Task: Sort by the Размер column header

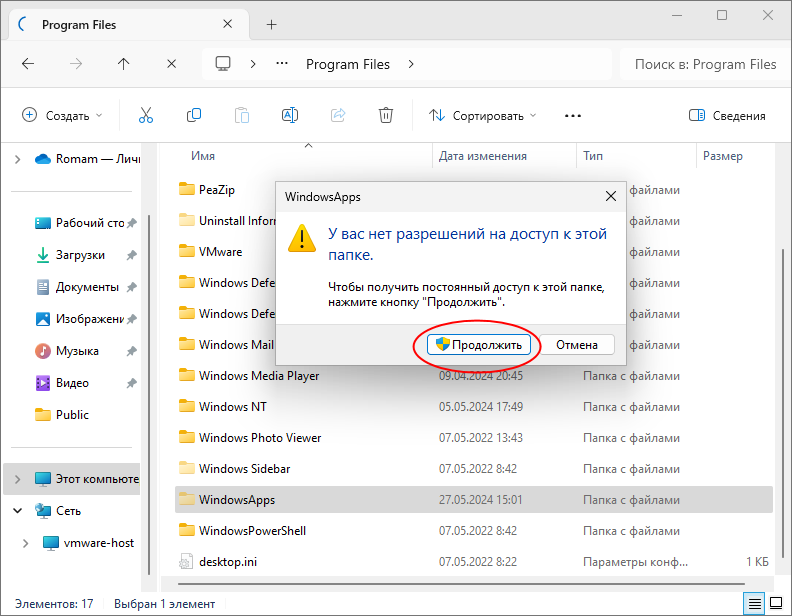Action: [723, 156]
